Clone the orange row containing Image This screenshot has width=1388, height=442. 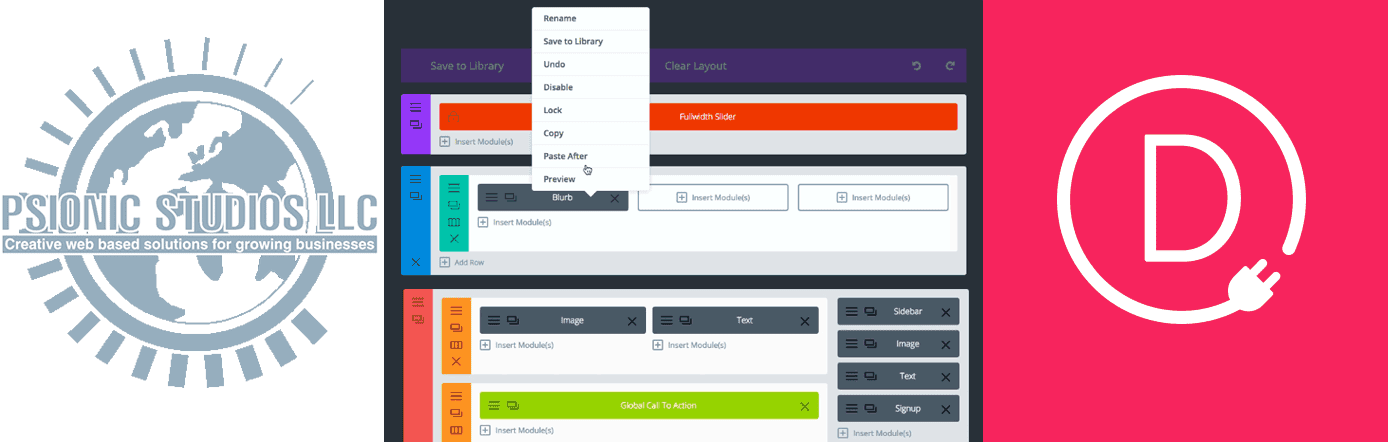[456, 328]
